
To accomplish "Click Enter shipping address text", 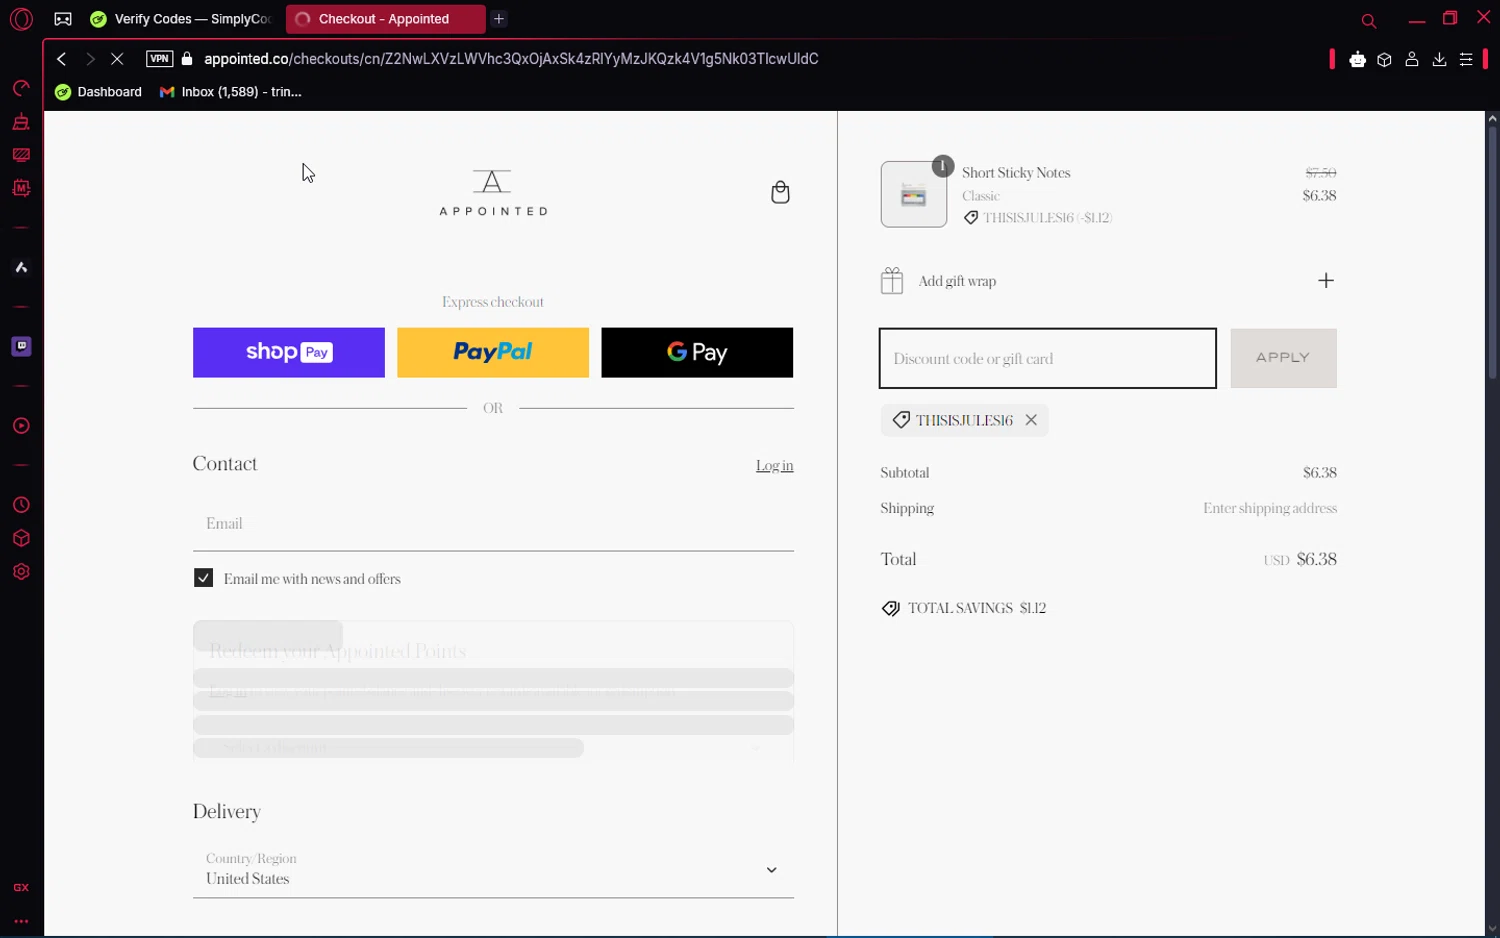I will [x=1270, y=508].
